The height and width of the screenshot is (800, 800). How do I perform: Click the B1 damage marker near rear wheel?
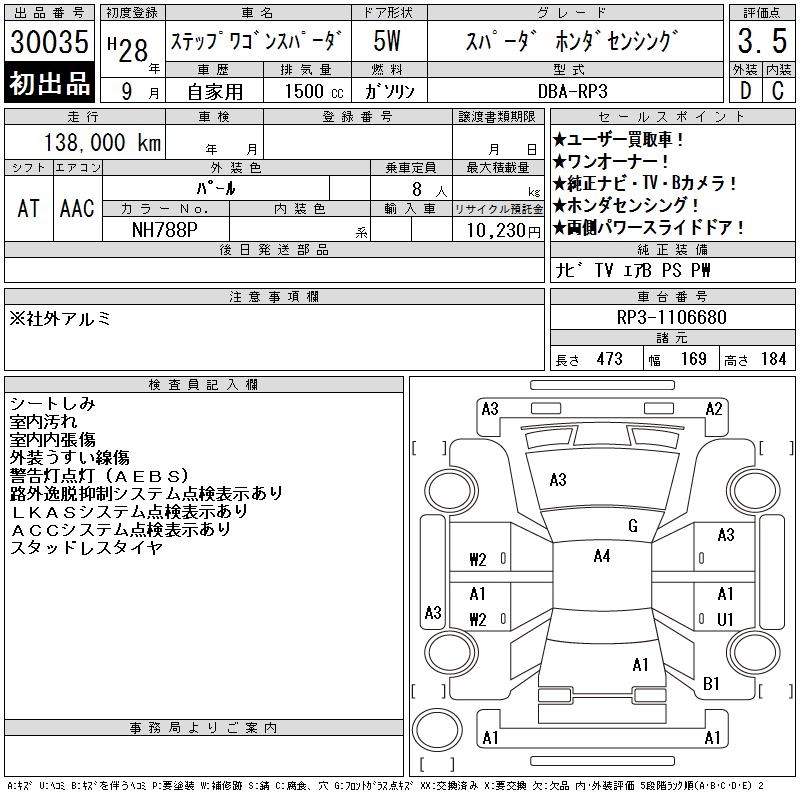(x=712, y=684)
